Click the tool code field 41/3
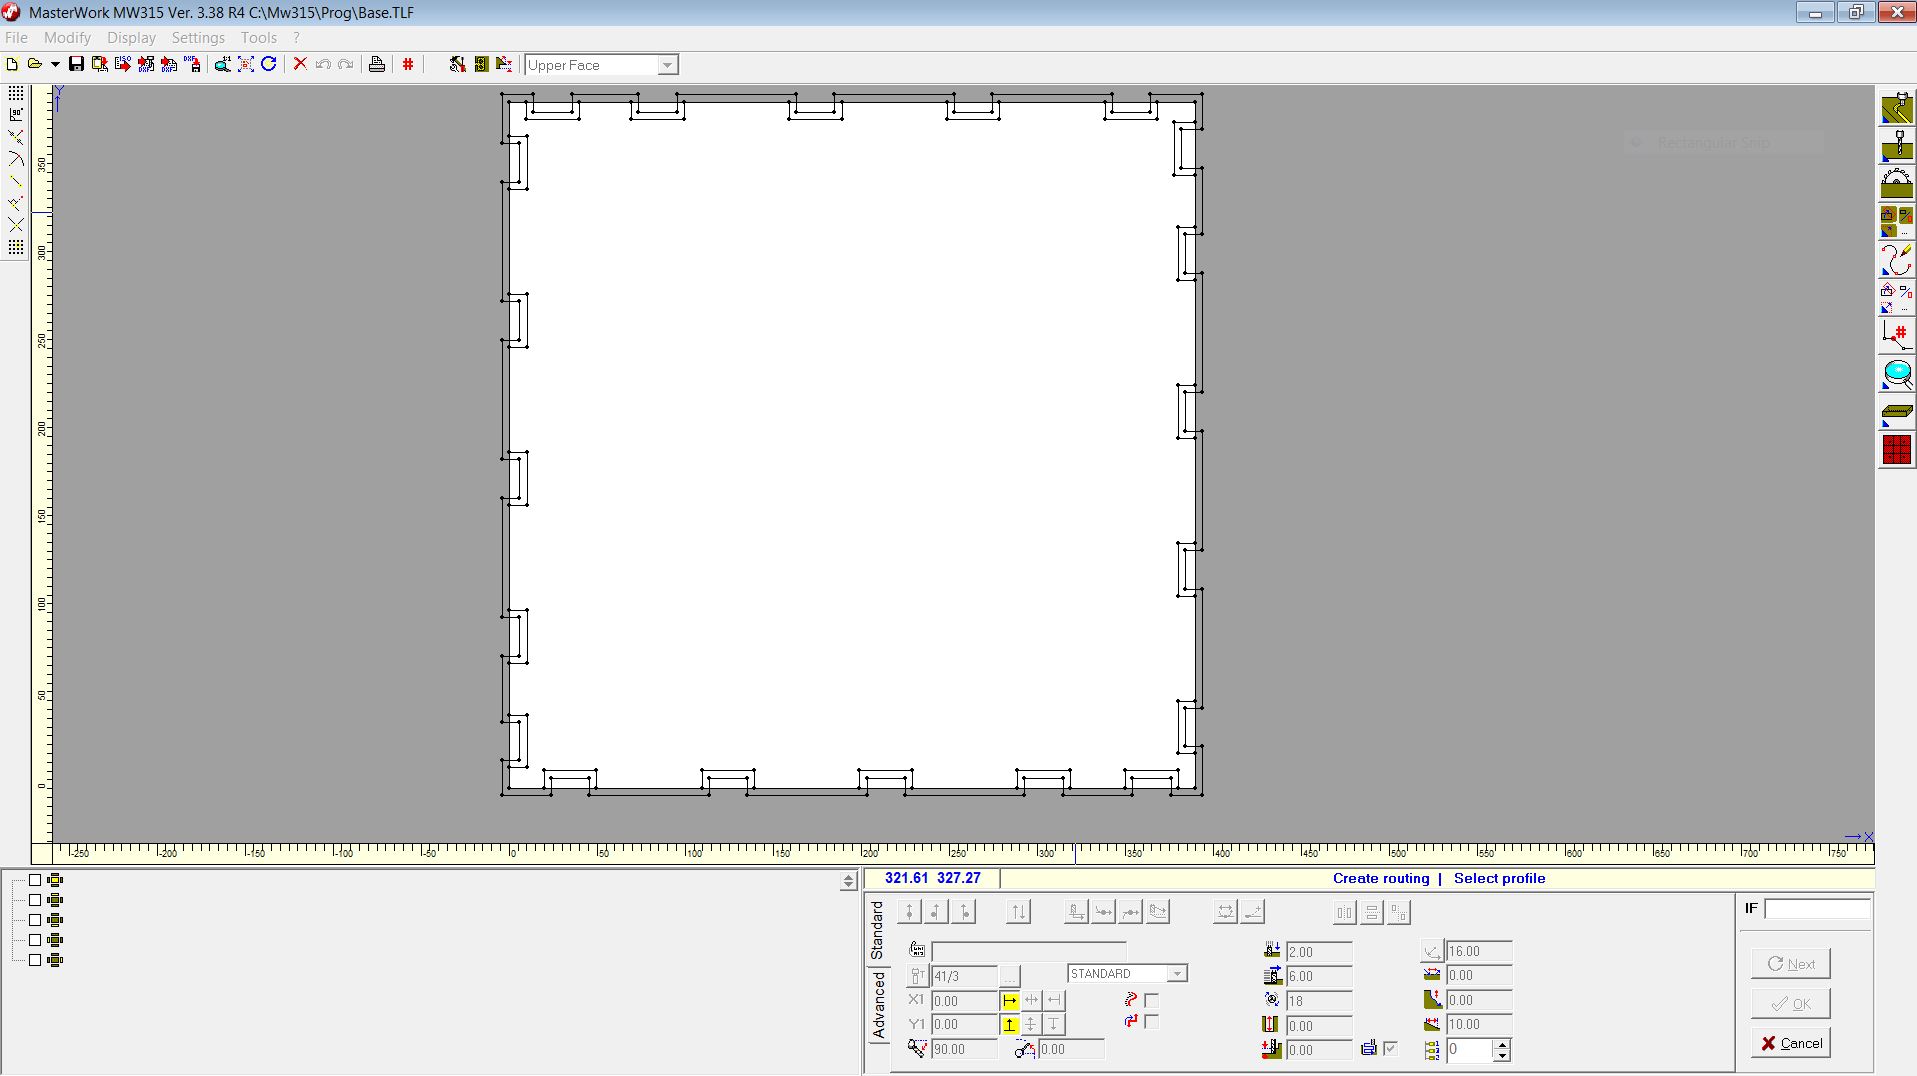Viewport: 1917px width, 1076px height. [964, 976]
